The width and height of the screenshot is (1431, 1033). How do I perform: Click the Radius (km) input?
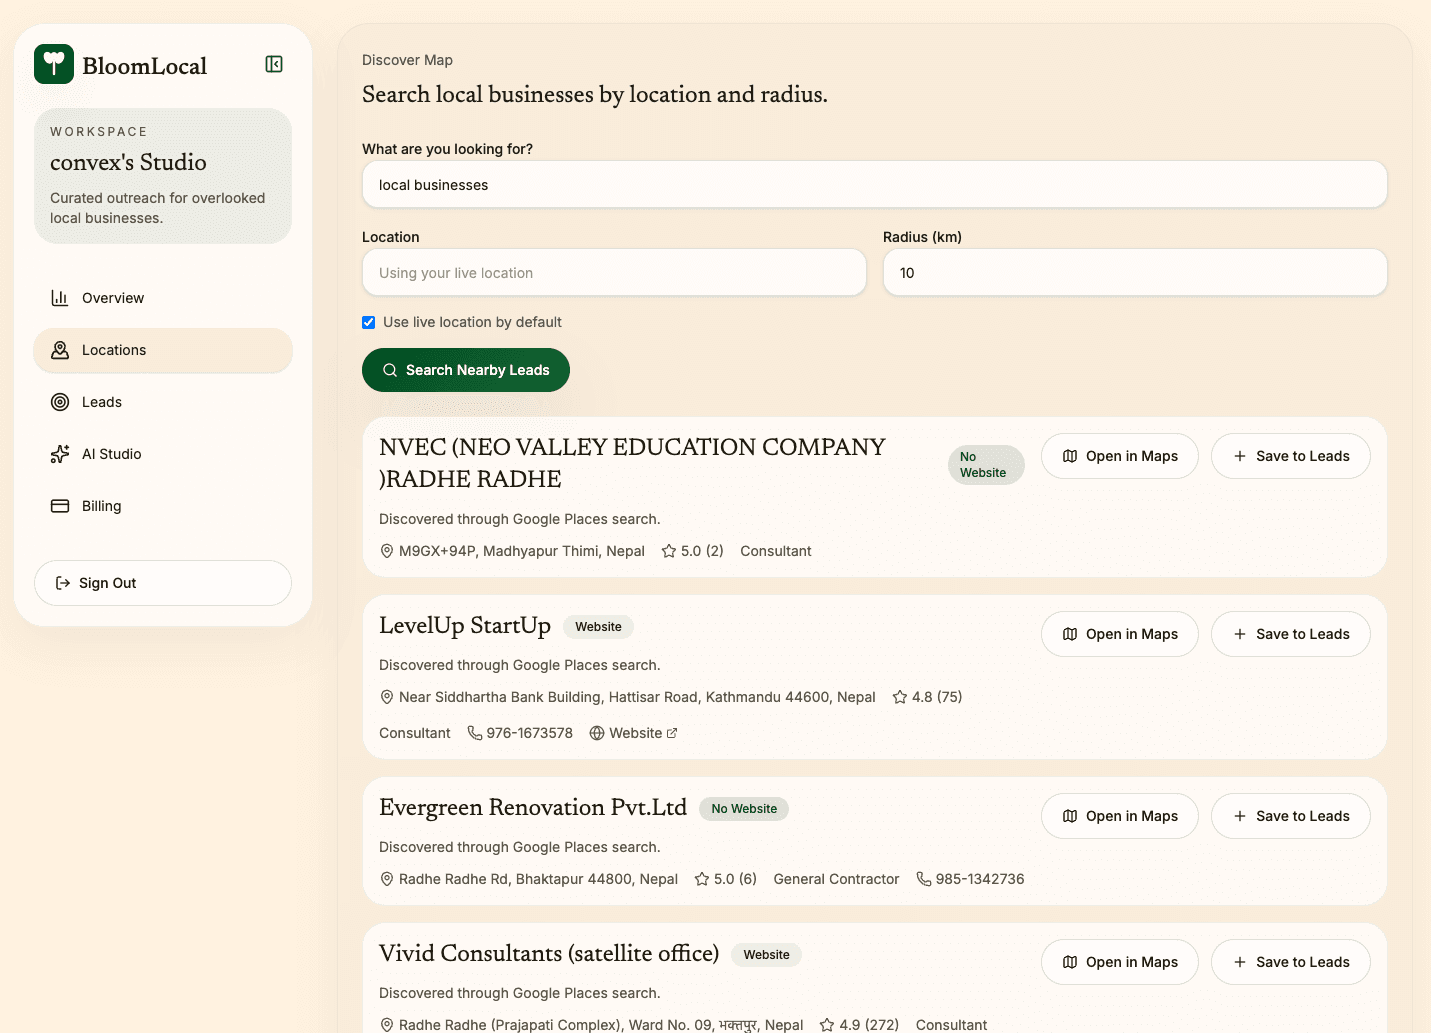click(1134, 273)
